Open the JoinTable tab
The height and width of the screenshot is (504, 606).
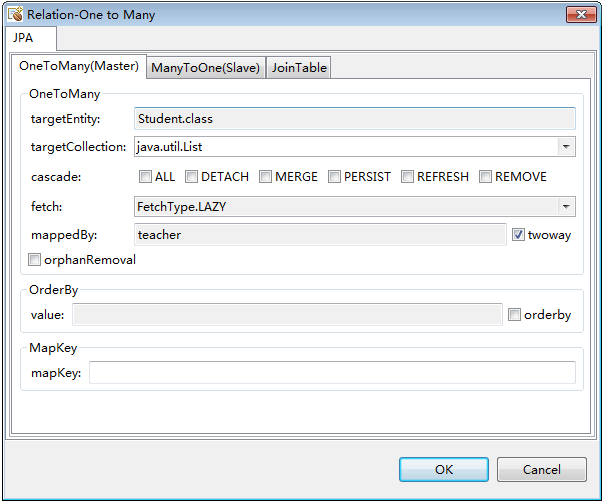299,67
